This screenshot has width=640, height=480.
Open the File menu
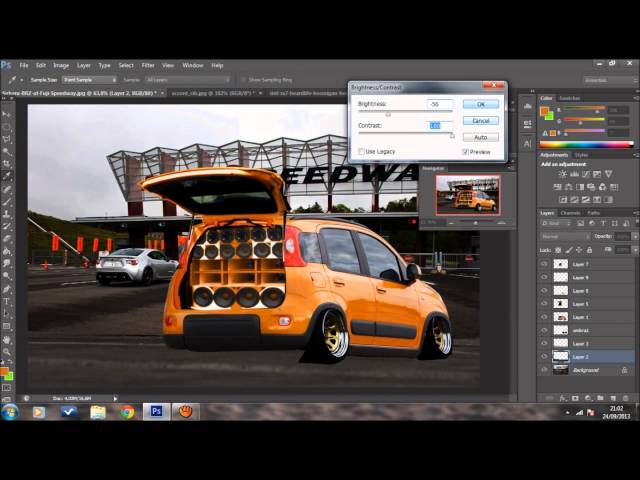pos(24,65)
